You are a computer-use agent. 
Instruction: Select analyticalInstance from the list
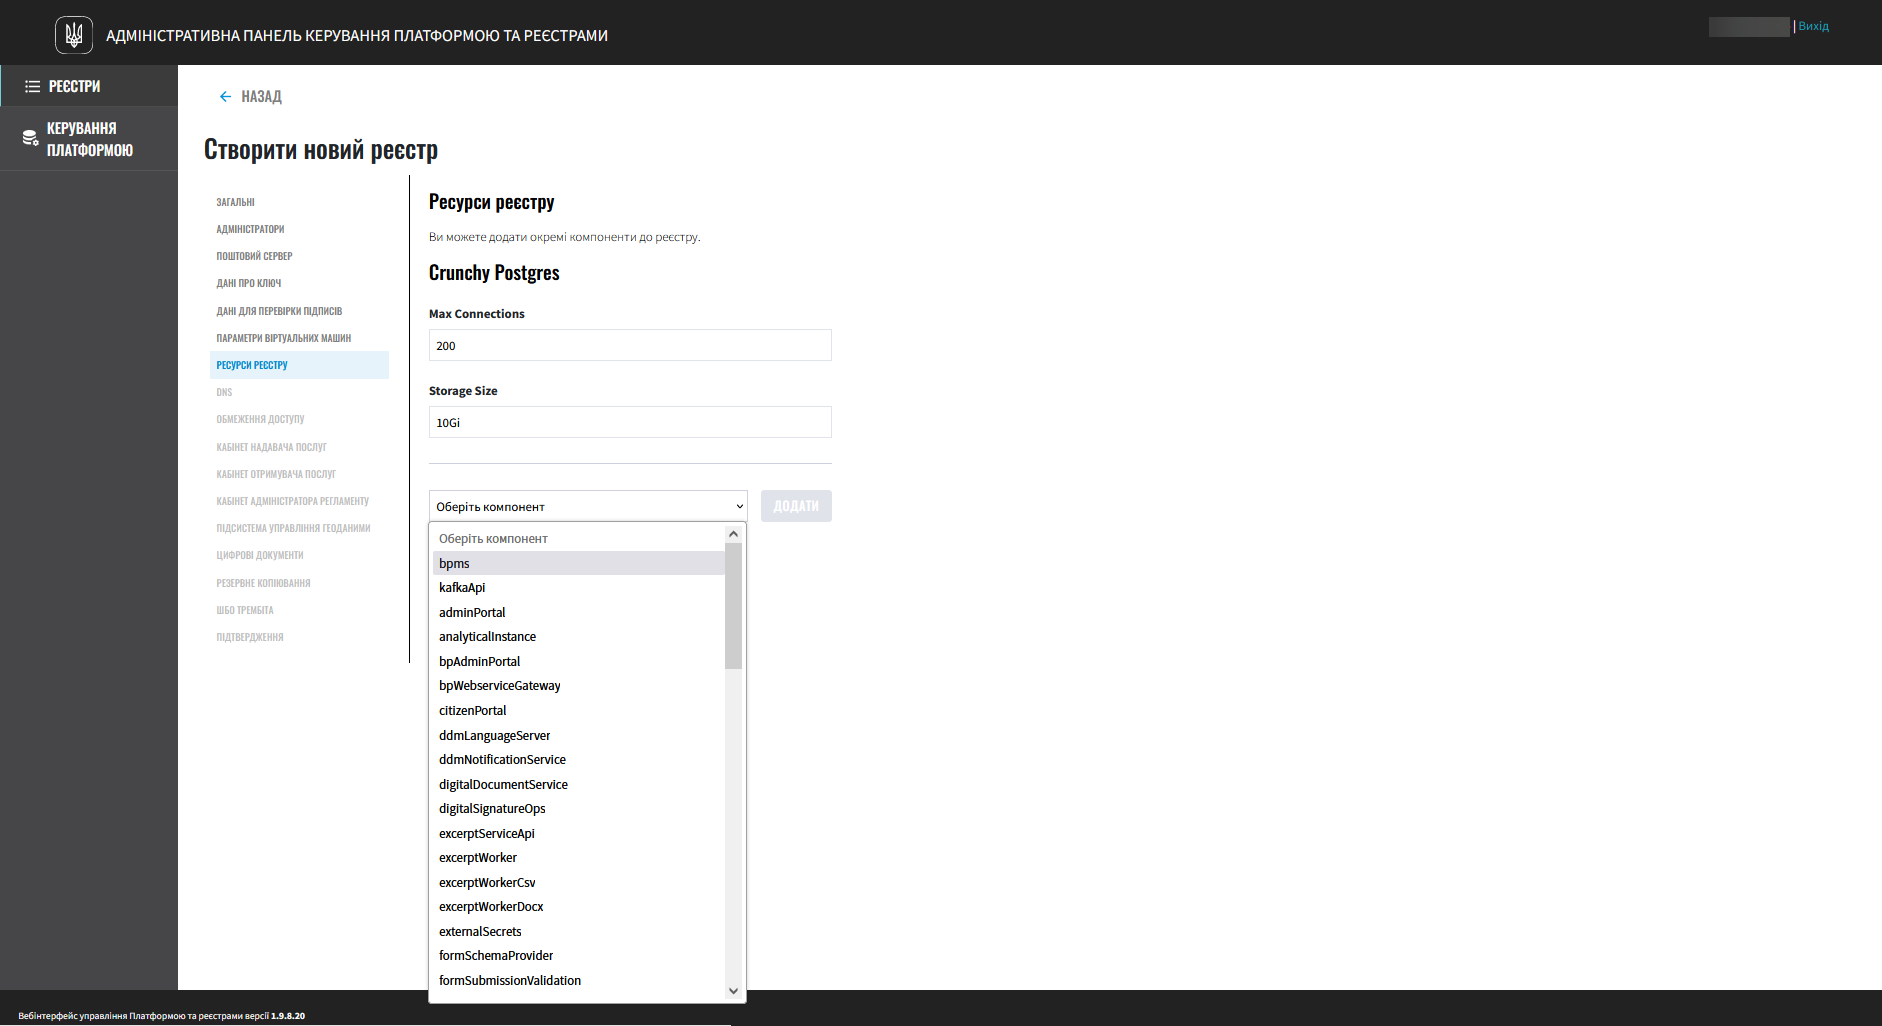click(x=578, y=636)
